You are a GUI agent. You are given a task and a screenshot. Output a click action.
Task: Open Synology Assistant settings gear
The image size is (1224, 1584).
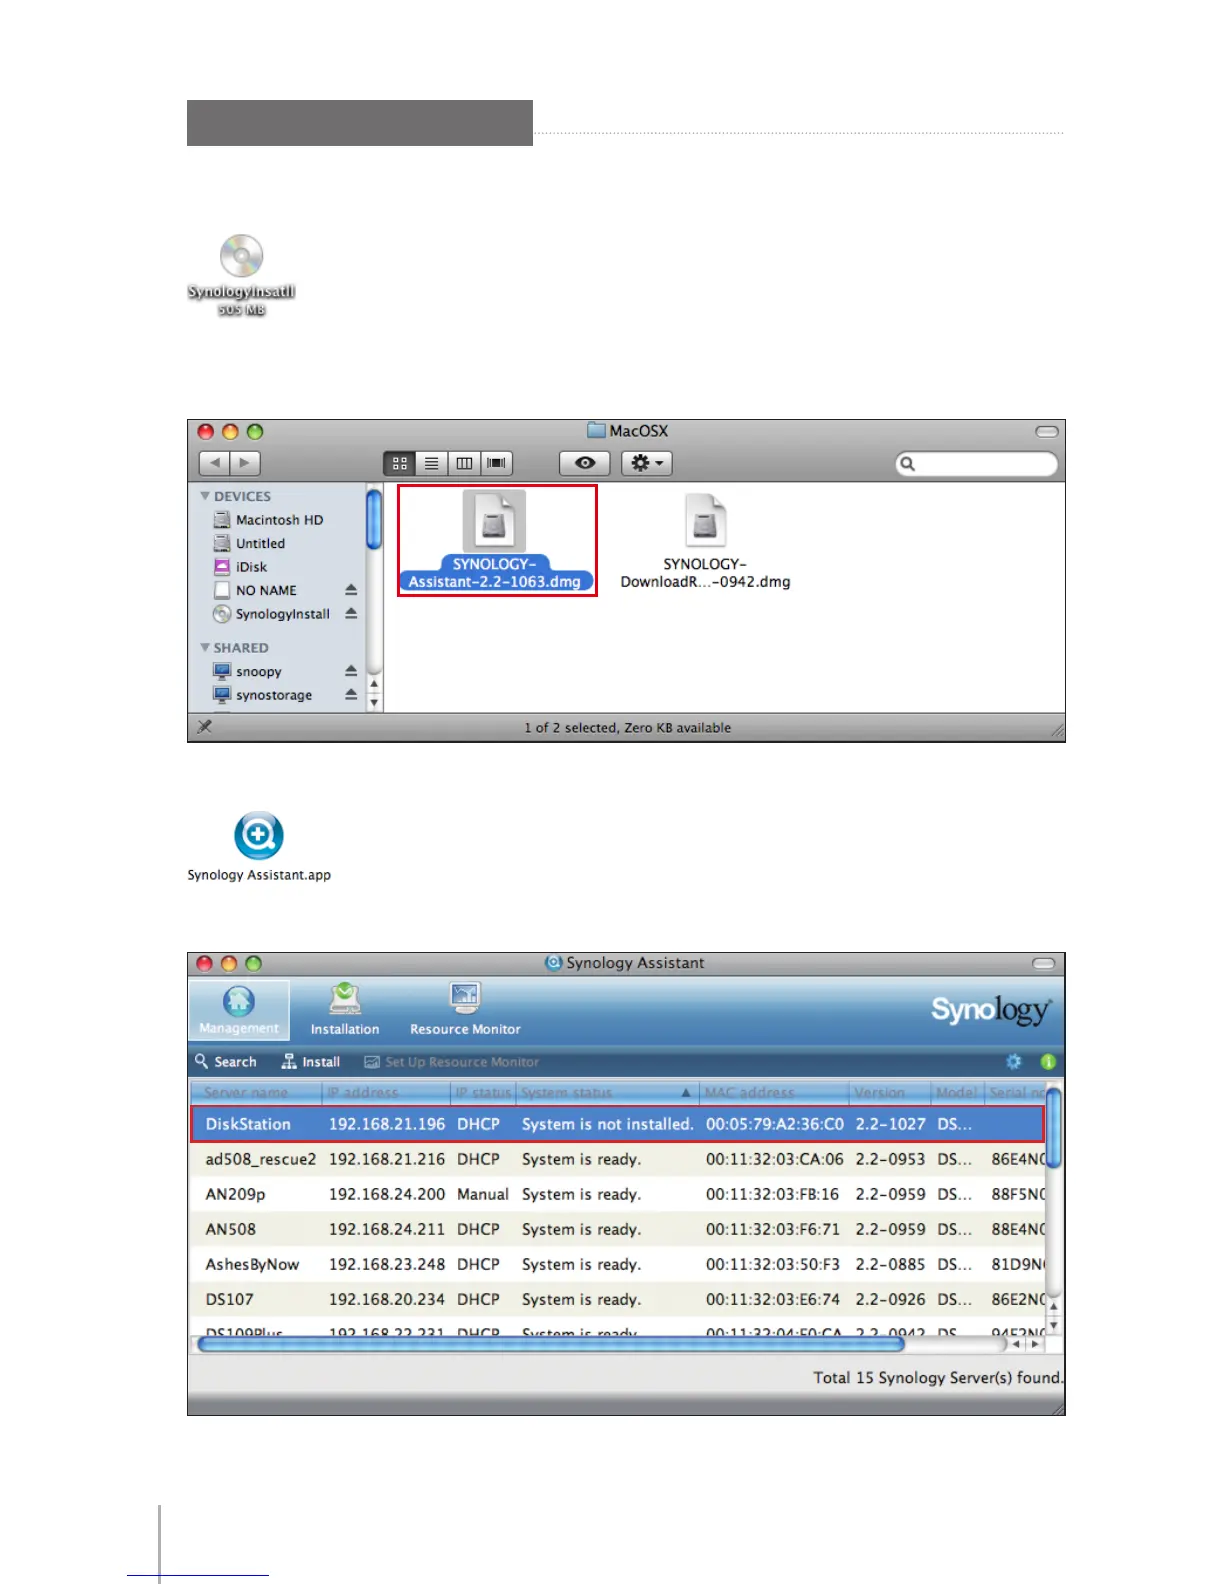tap(1014, 1062)
